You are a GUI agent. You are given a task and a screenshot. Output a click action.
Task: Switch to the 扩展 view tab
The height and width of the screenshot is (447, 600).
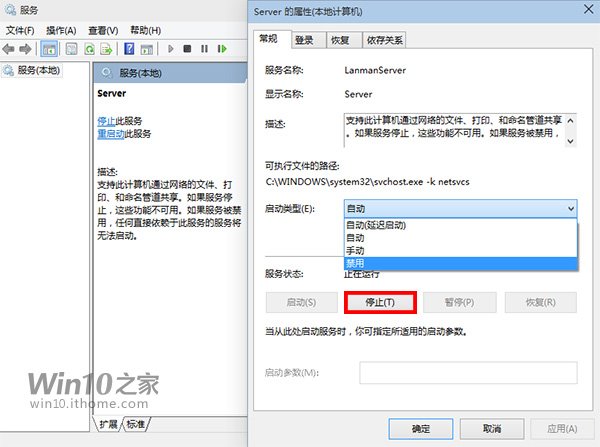coord(108,424)
